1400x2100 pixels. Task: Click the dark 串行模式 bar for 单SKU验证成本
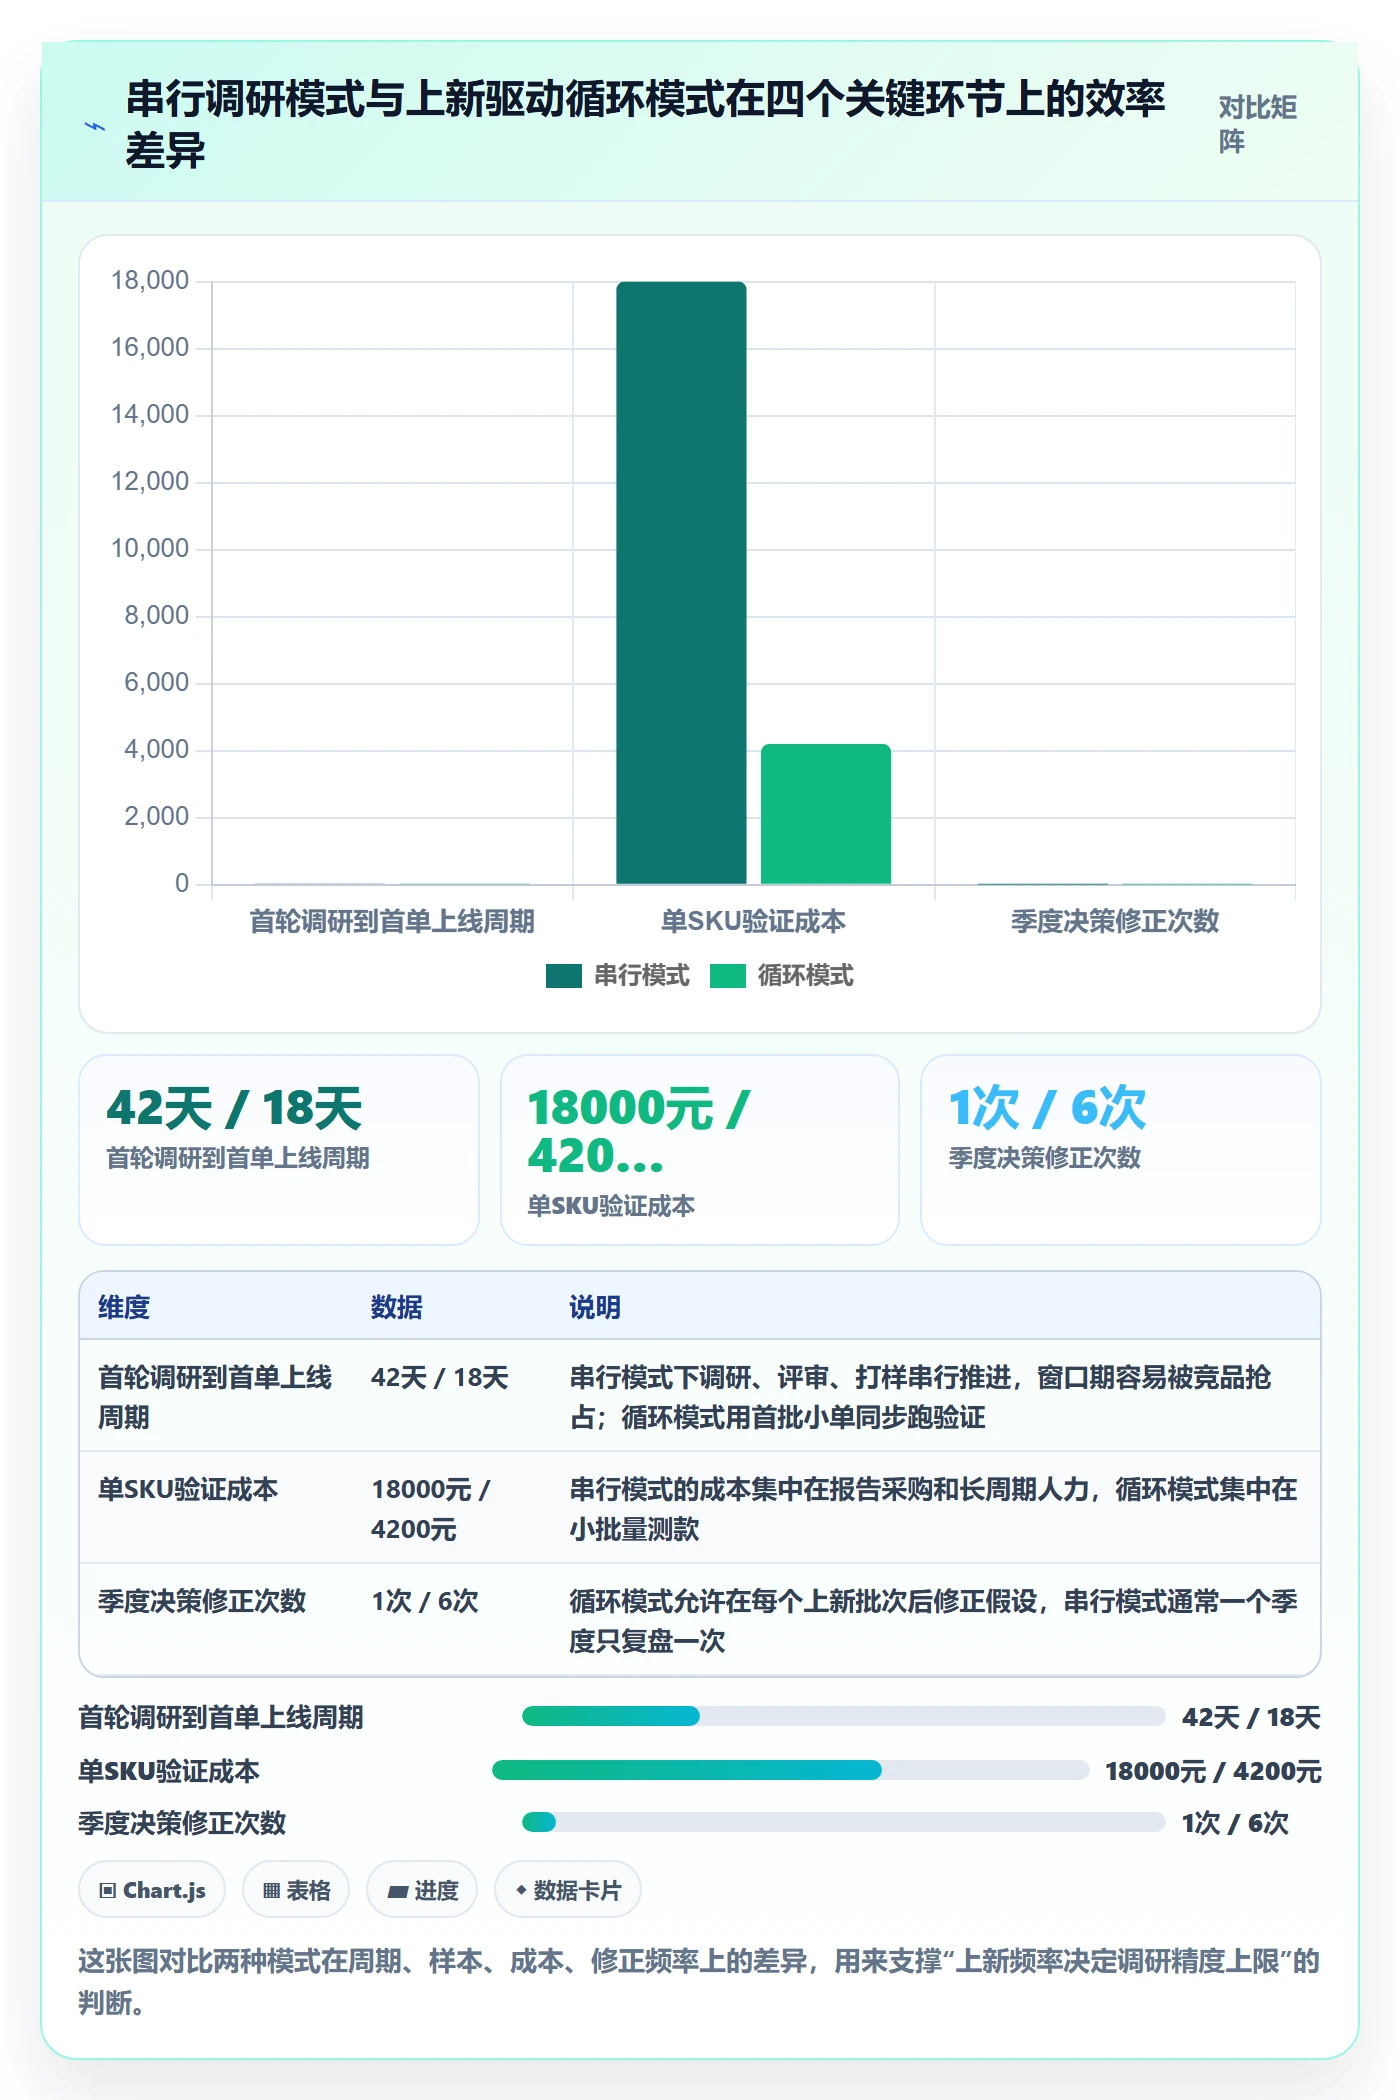click(x=681, y=583)
